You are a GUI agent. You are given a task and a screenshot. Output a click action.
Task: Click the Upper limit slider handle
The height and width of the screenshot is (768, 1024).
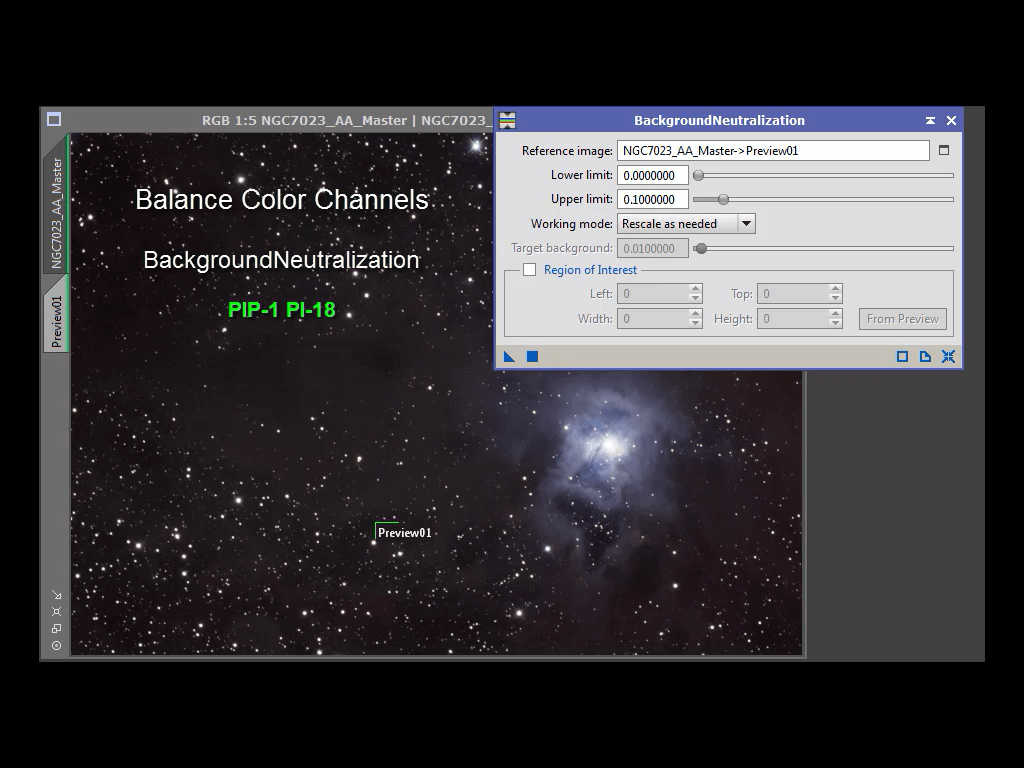tap(723, 200)
